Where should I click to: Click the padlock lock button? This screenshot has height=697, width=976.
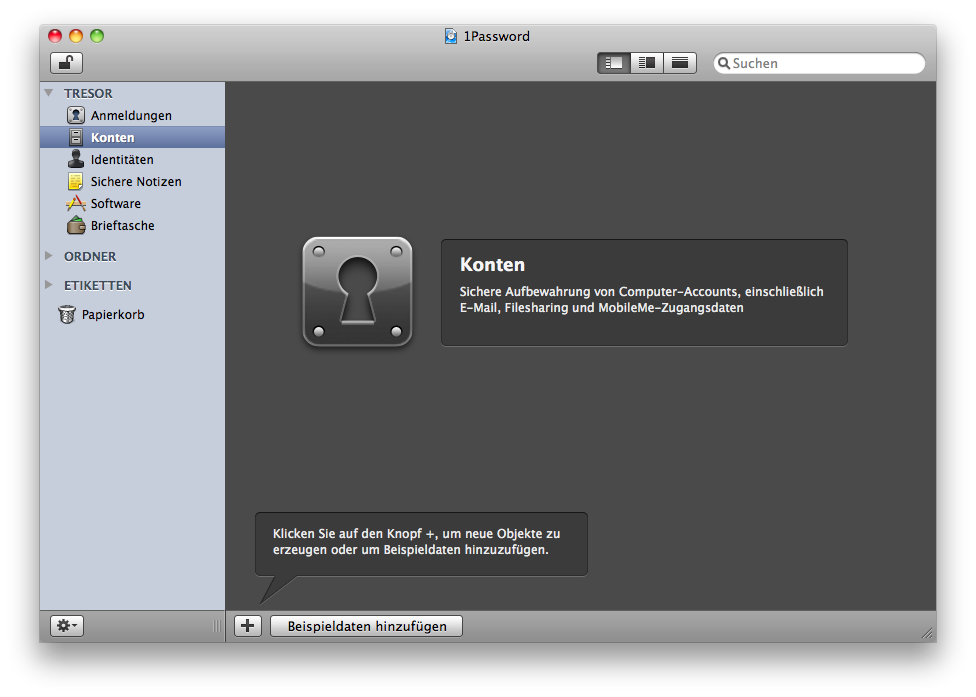66,63
